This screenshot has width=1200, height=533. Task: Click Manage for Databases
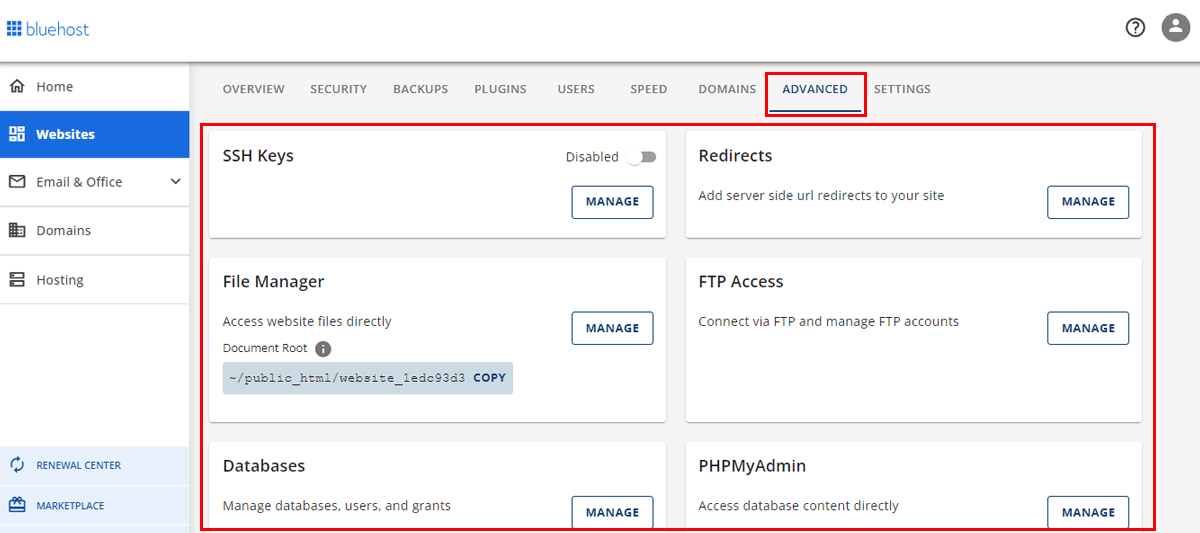click(x=612, y=512)
